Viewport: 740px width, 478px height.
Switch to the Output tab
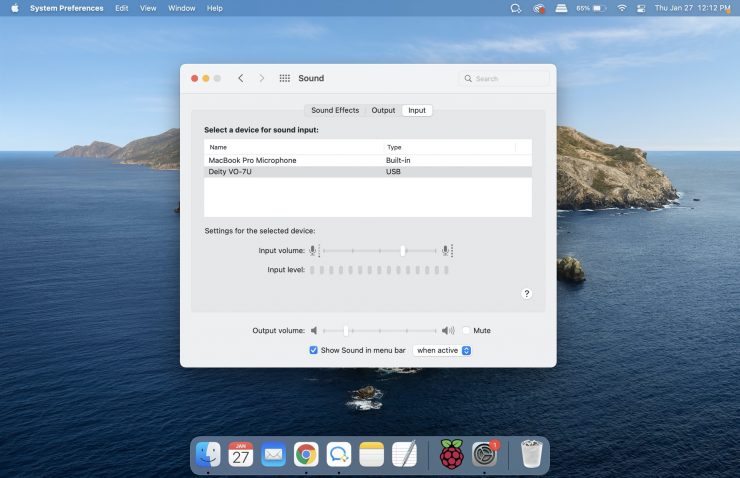[x=383, y=110]
